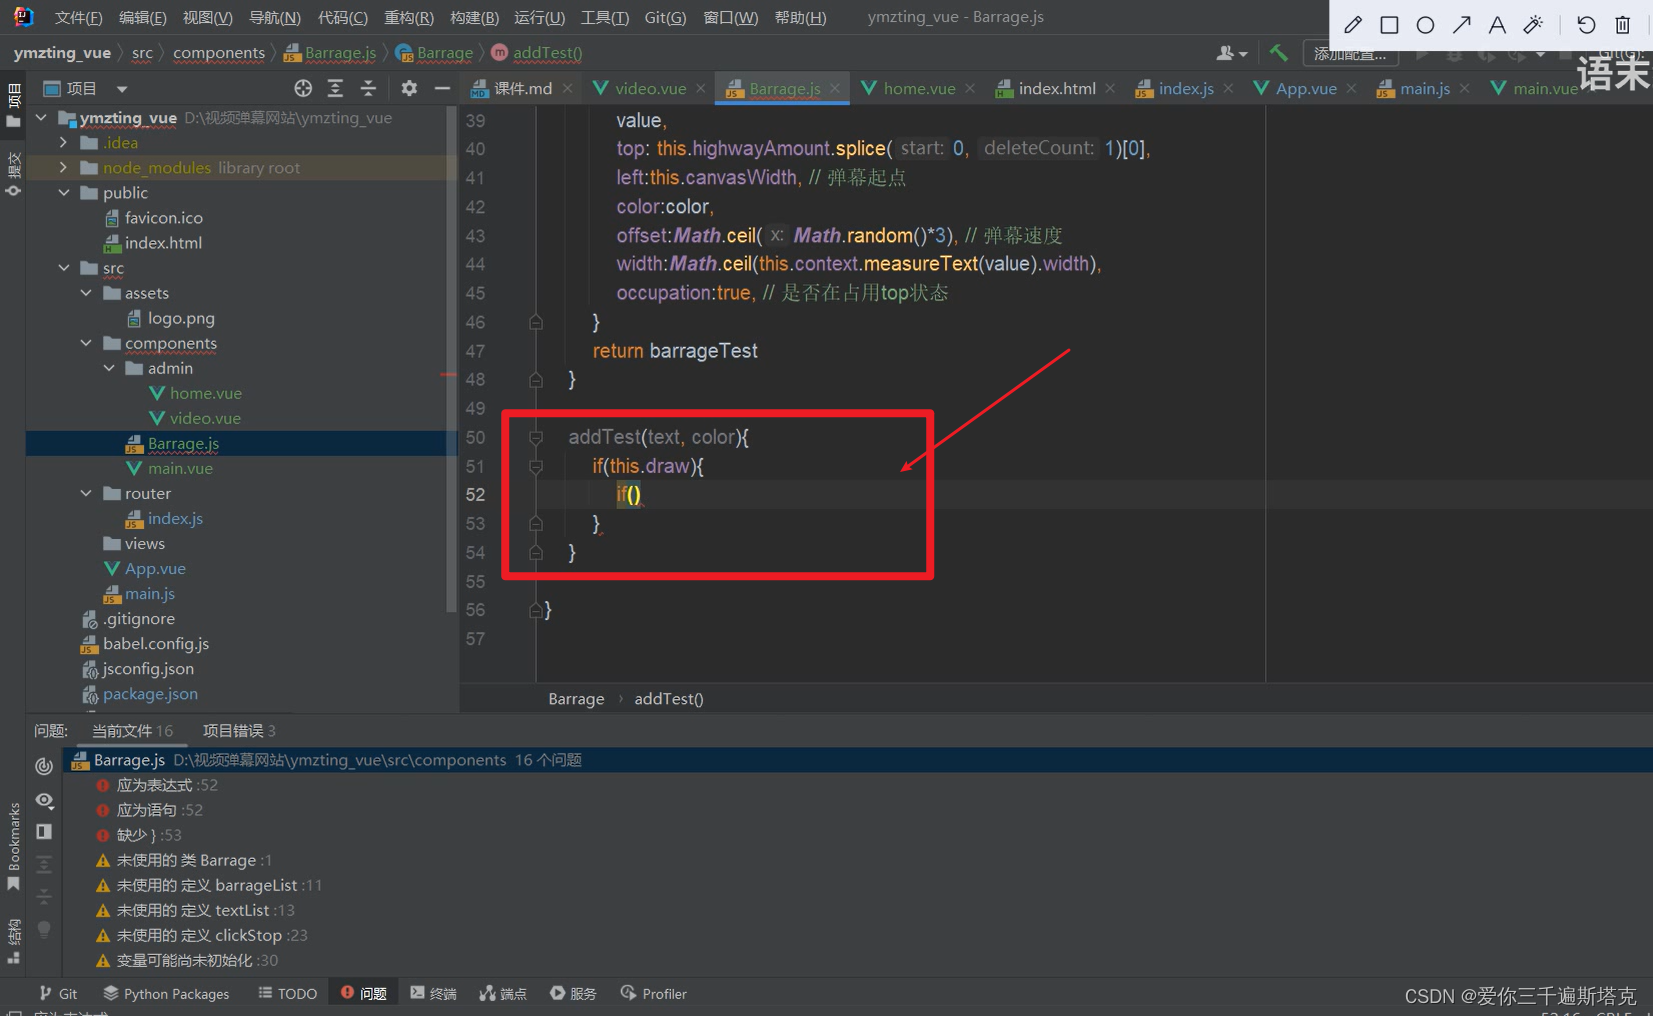Open the 问题 problems tool window button
1653x1016 pixels.
[x=364, y=993]
